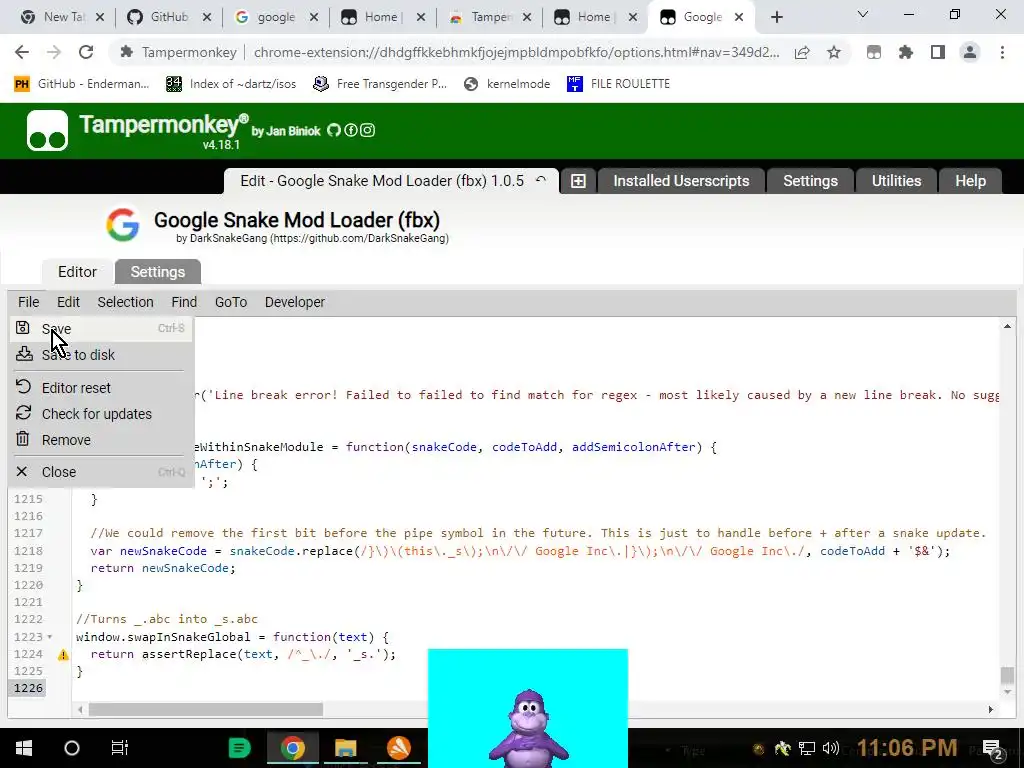Open the Edit menu in editor
This screenshot has width=1024, height=768.
pos(68,302)
